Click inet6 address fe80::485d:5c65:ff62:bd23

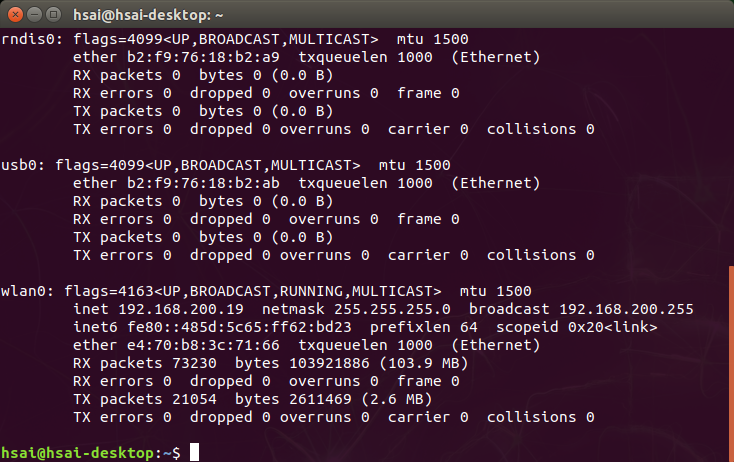click(239, 327)
